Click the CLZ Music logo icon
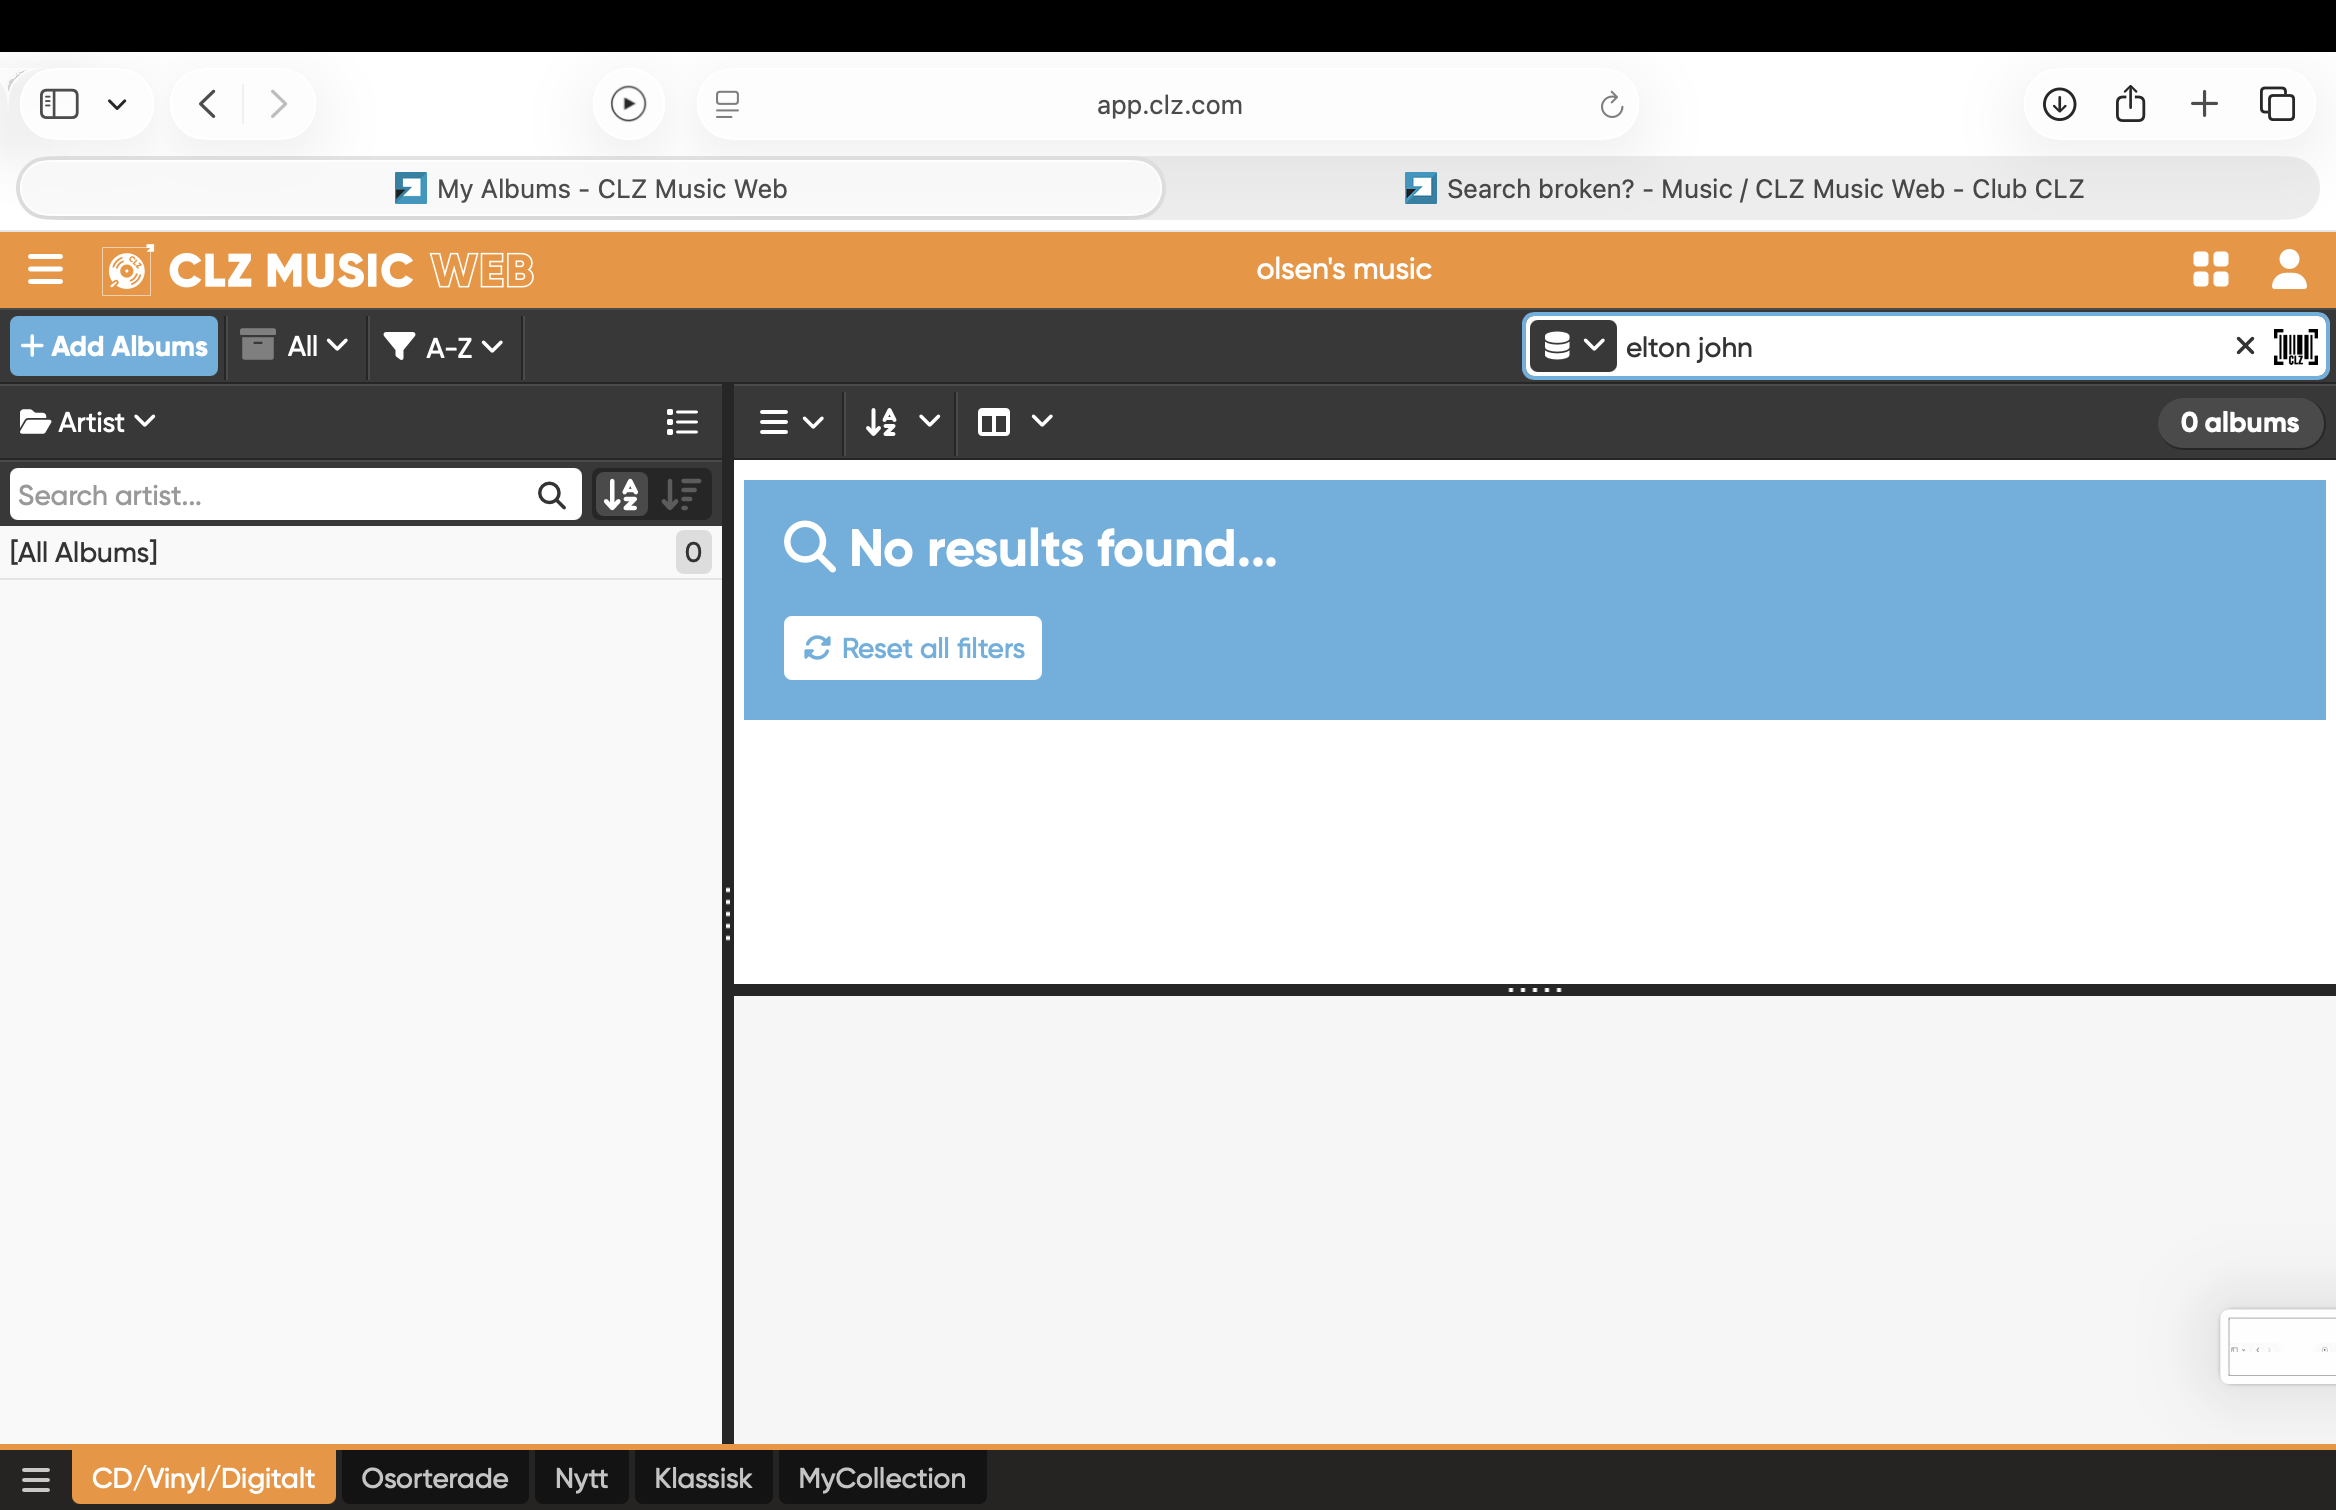 [x=128, y=270]
